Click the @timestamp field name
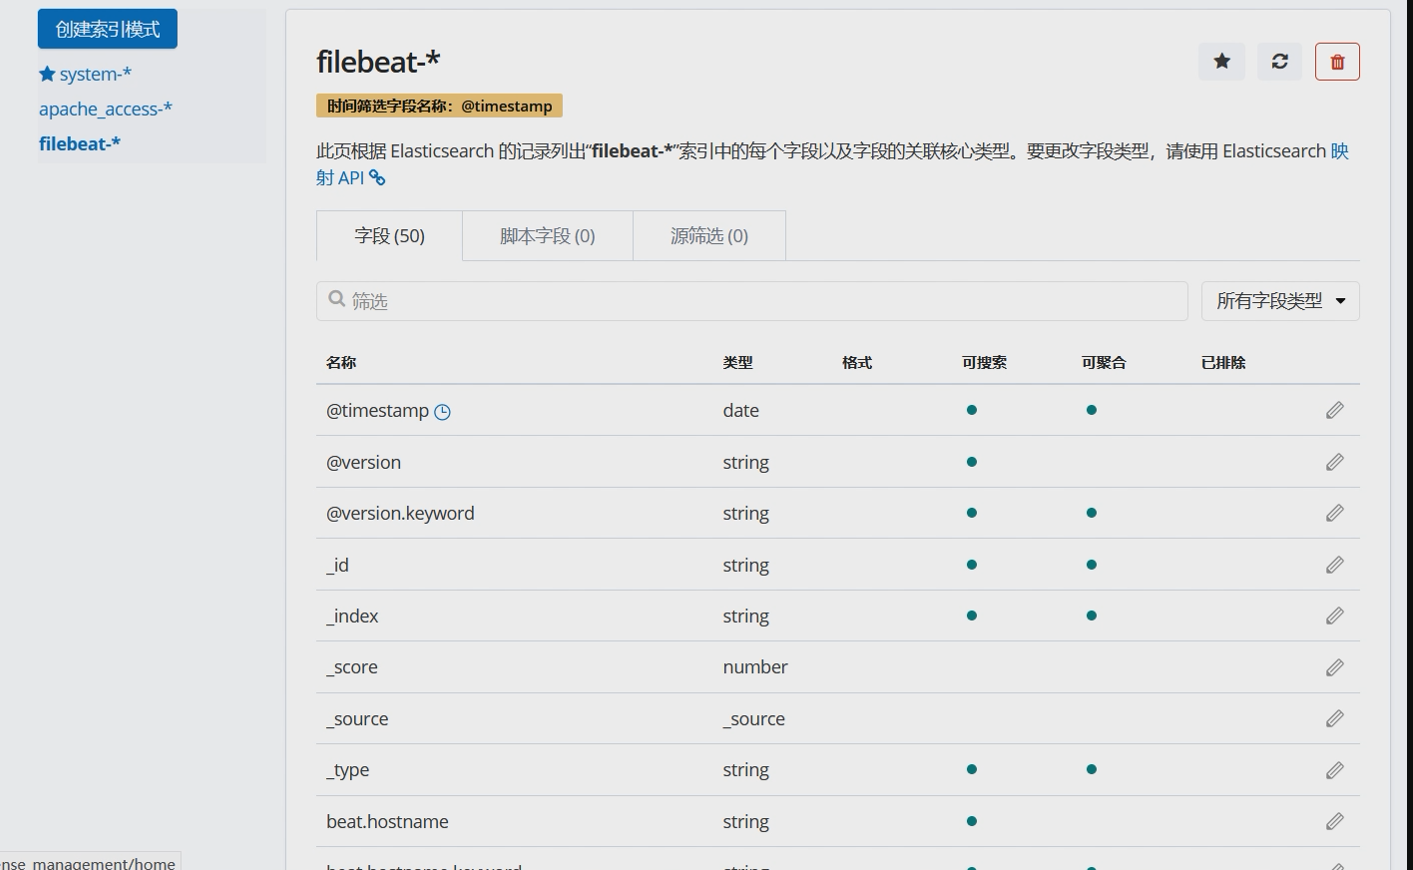 coord(377,411)
